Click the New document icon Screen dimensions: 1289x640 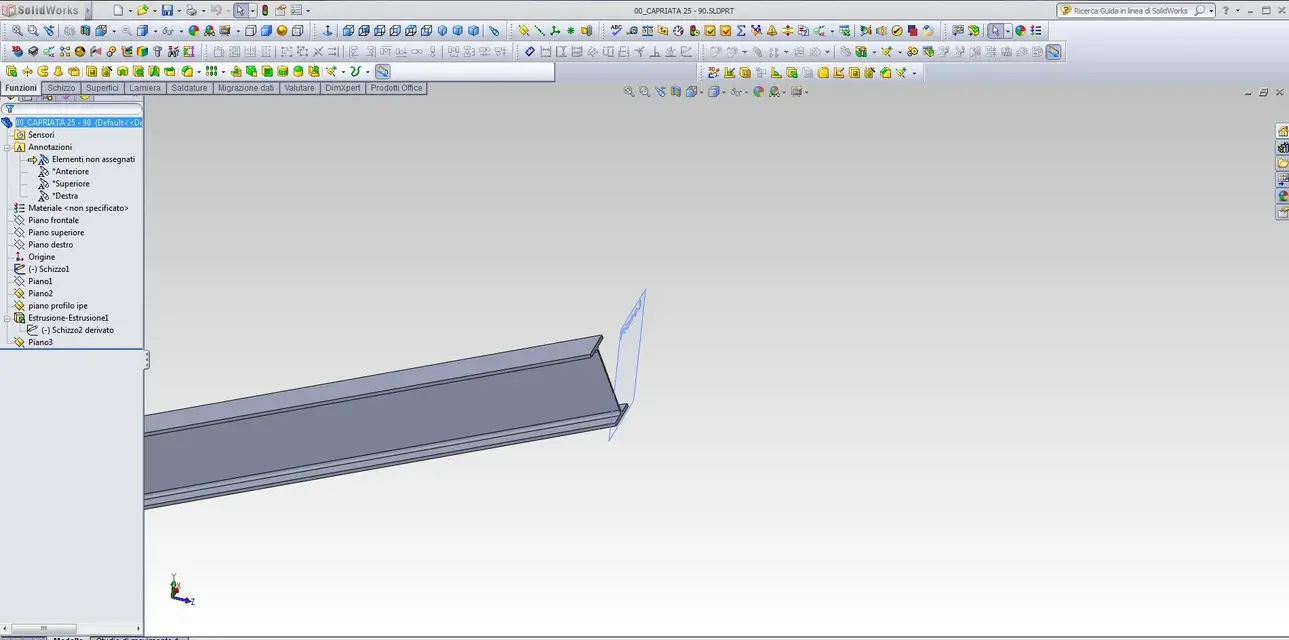point(117,10)
